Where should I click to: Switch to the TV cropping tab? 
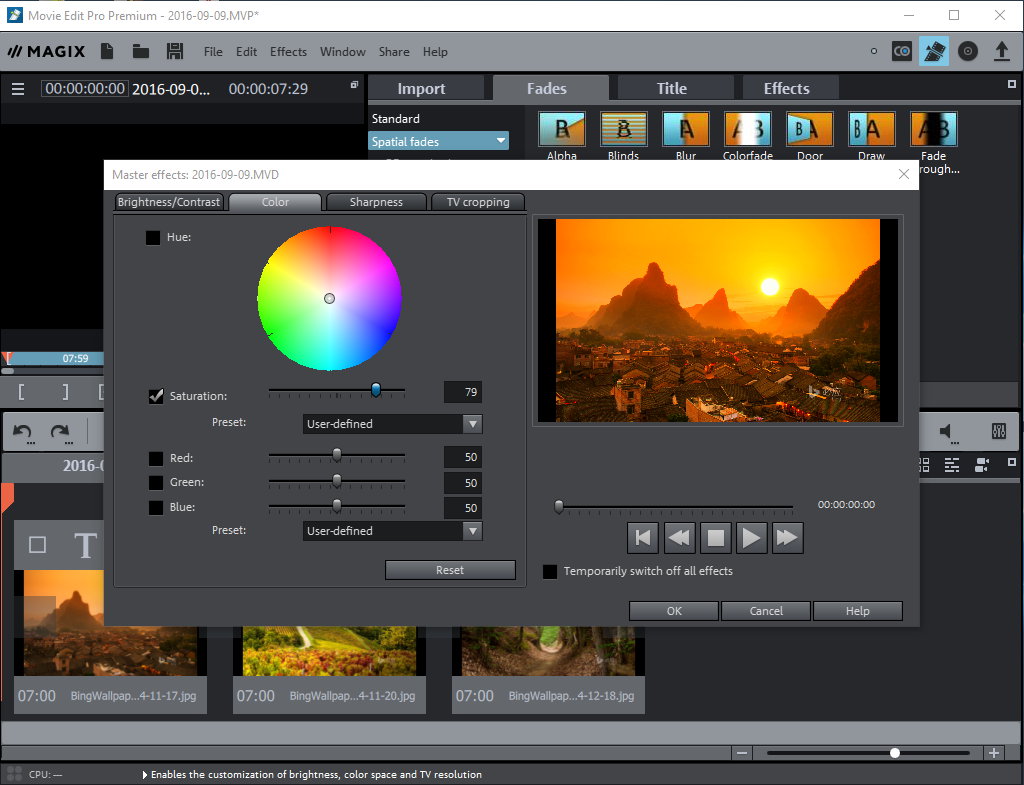[x=478, y=202]
